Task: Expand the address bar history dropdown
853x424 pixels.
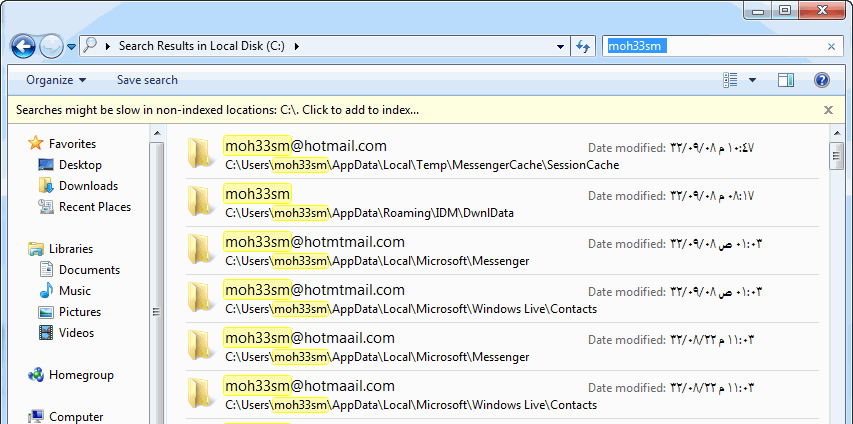Action: coord(560,47)
